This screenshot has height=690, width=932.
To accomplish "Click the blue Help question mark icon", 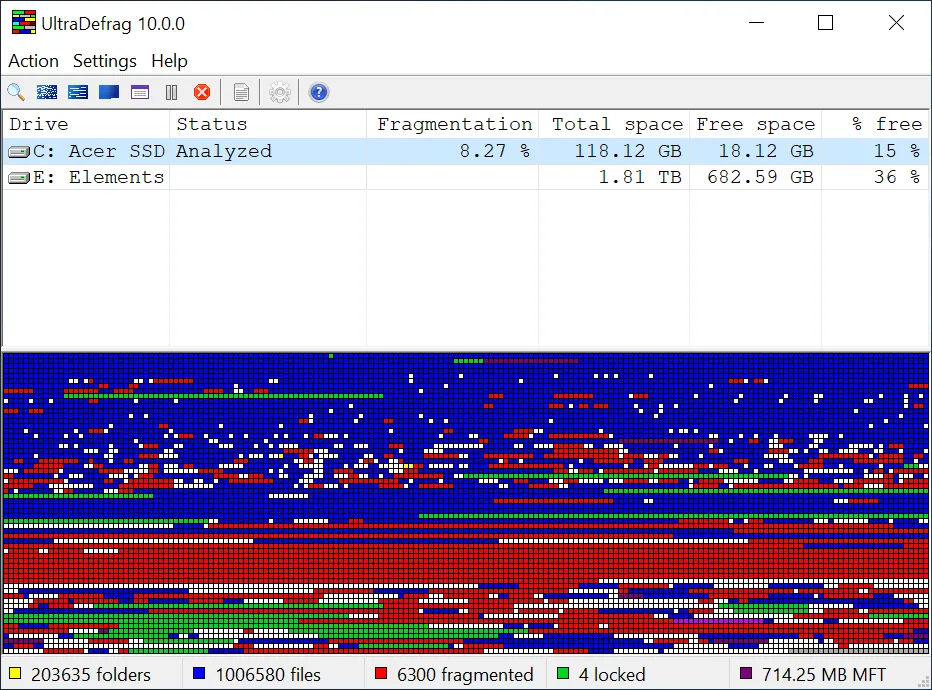I will pyautogui.click(x=318, y=92).
